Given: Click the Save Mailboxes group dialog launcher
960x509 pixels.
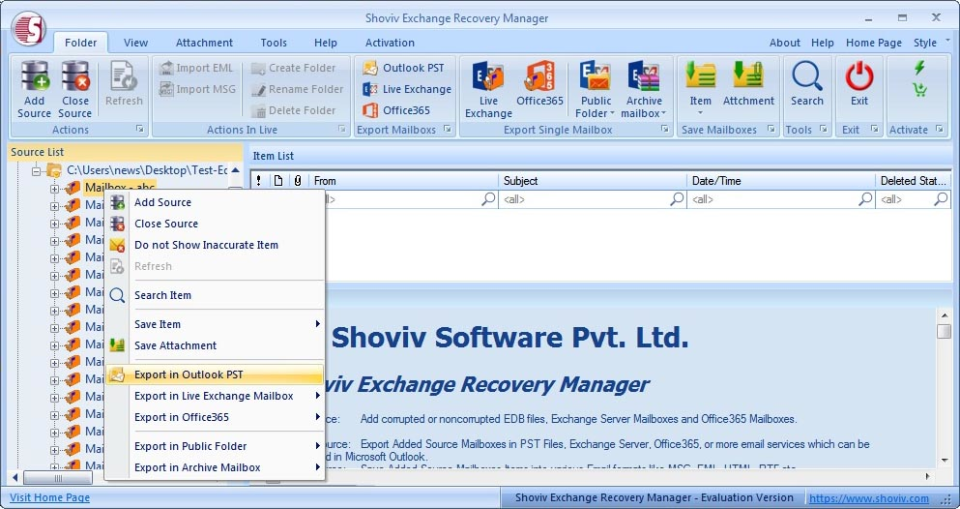Looking at the screenshot, I should 771,129.
